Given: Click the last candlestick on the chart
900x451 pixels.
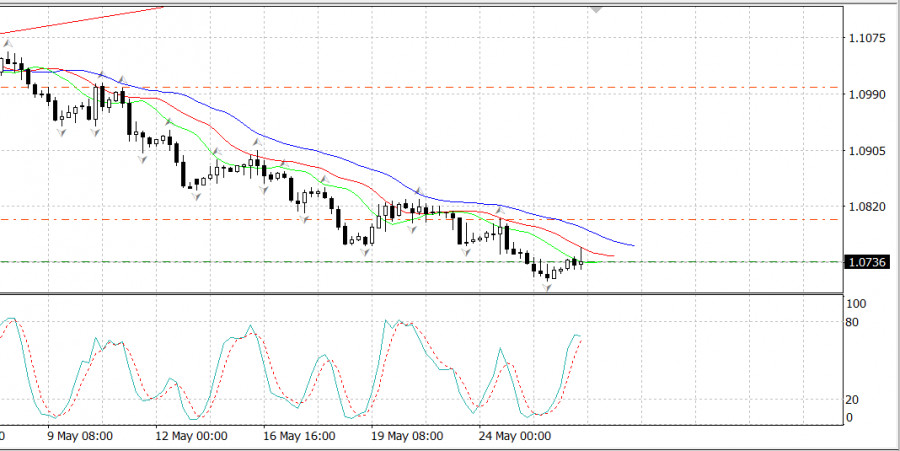Looking at the screenshot, I should pos(582,262).
